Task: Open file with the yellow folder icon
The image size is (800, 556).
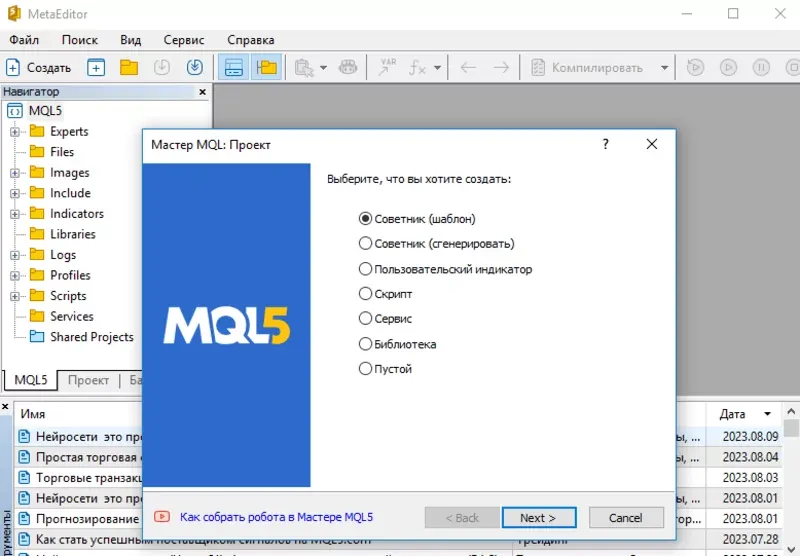Action: [x=129, y=67]
